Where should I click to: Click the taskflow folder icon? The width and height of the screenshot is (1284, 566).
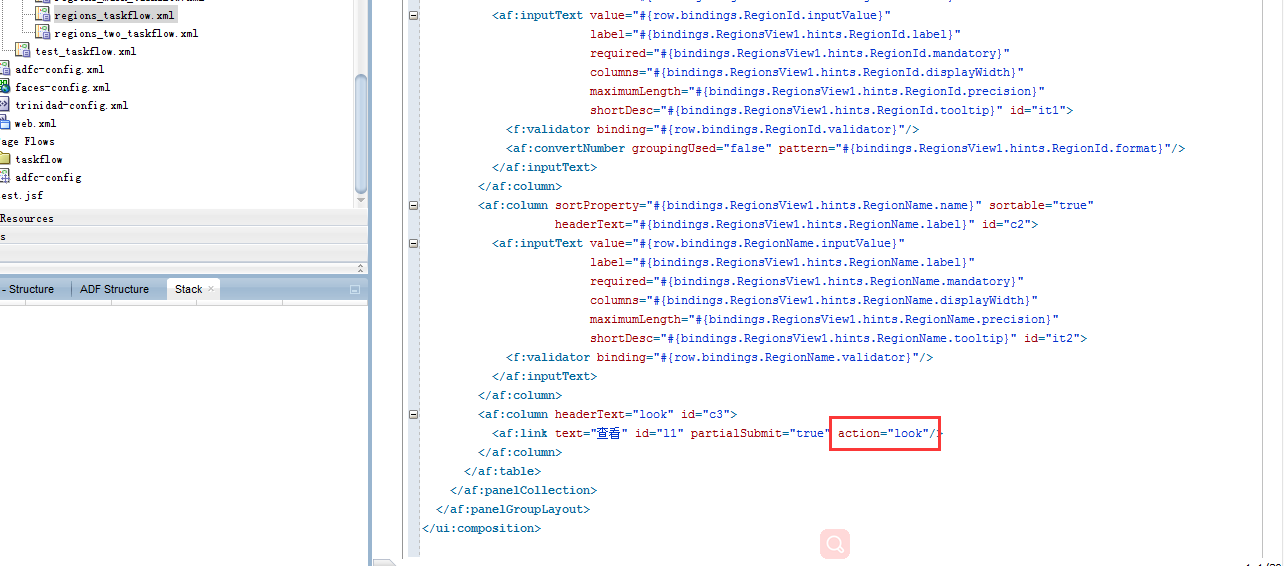pyautogui.click(x=5, y=159)
